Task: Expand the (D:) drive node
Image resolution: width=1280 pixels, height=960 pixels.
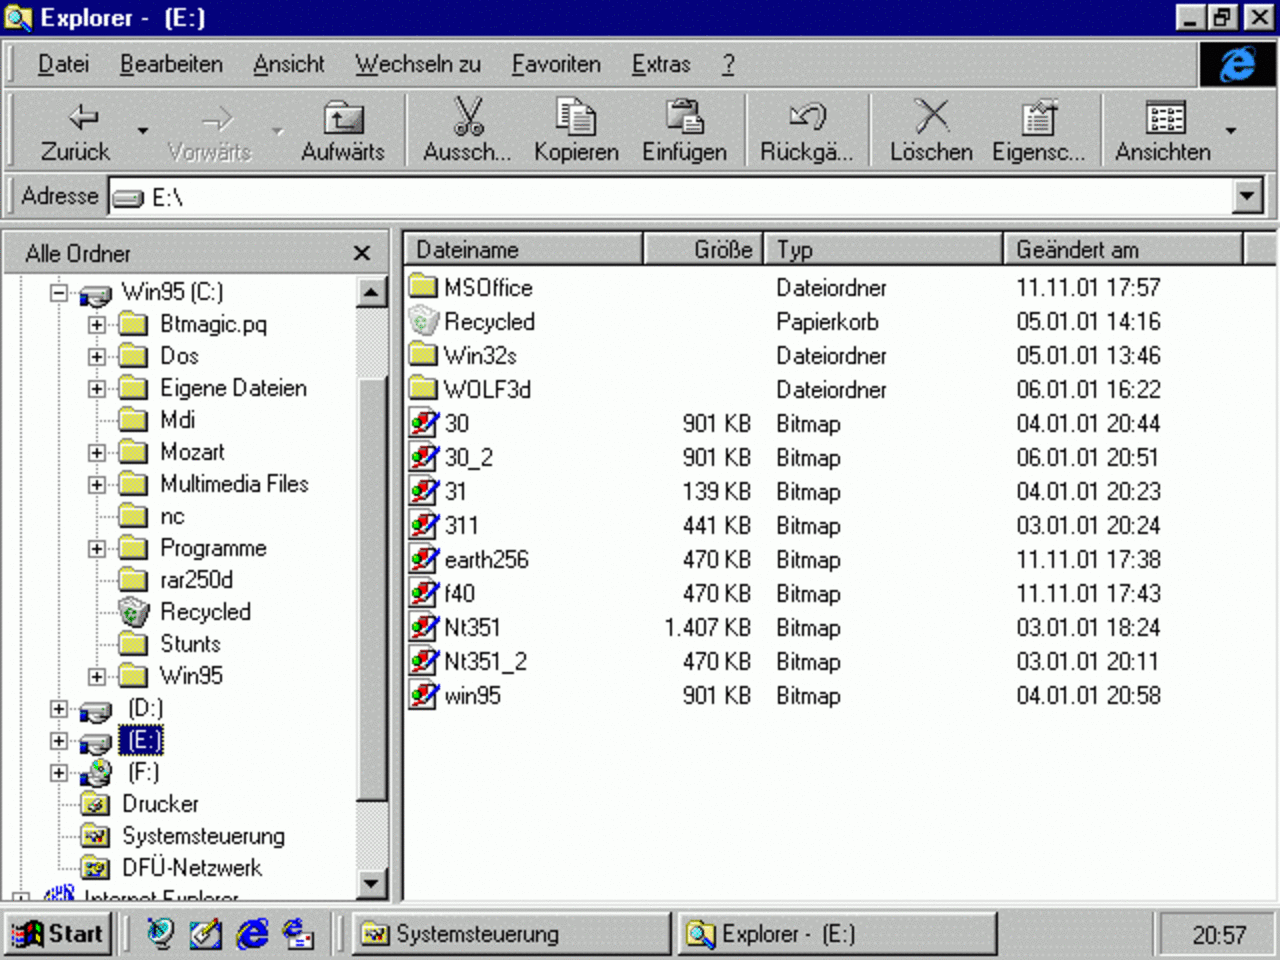Action: [x=59, y=709]
